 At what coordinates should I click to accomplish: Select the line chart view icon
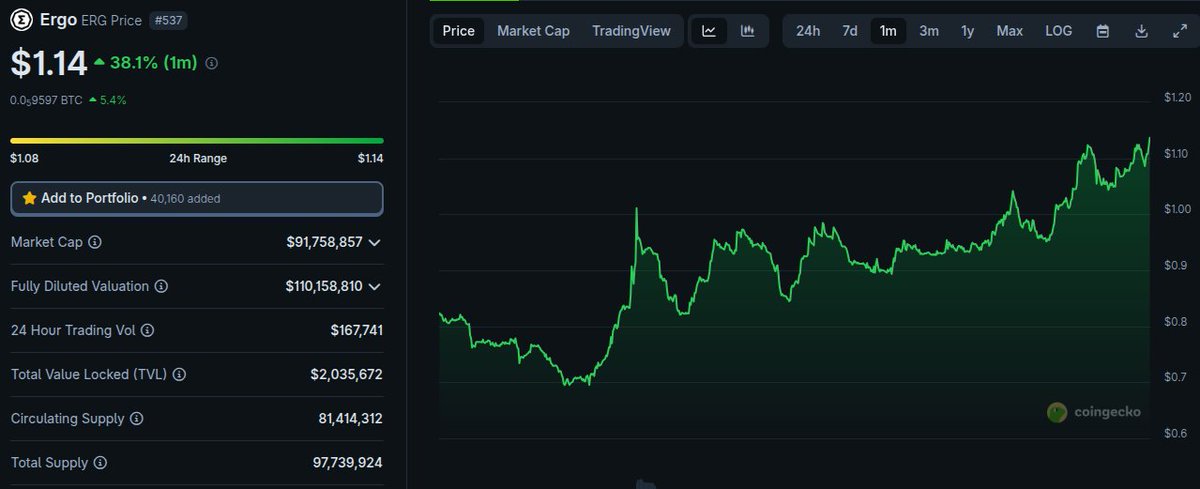tap(709, 31)
